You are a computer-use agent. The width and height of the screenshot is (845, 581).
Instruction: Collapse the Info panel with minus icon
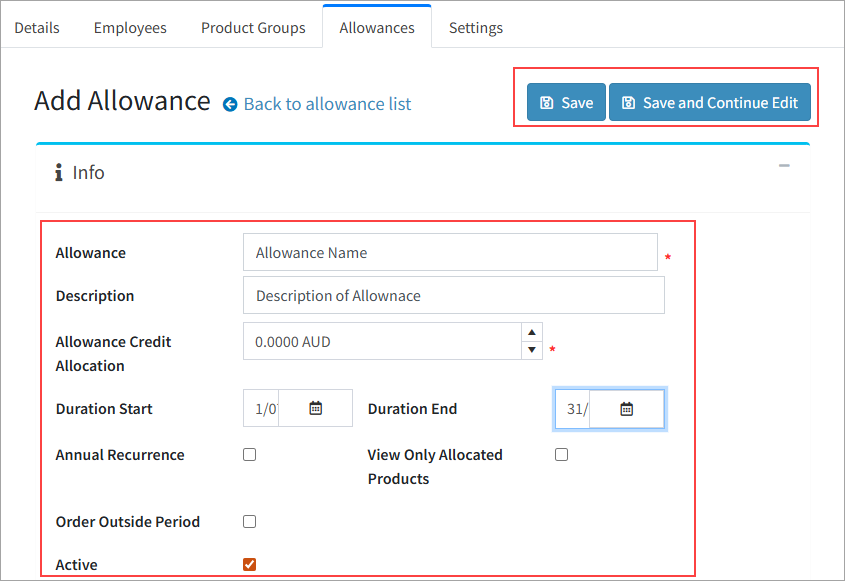click(784, 165)
